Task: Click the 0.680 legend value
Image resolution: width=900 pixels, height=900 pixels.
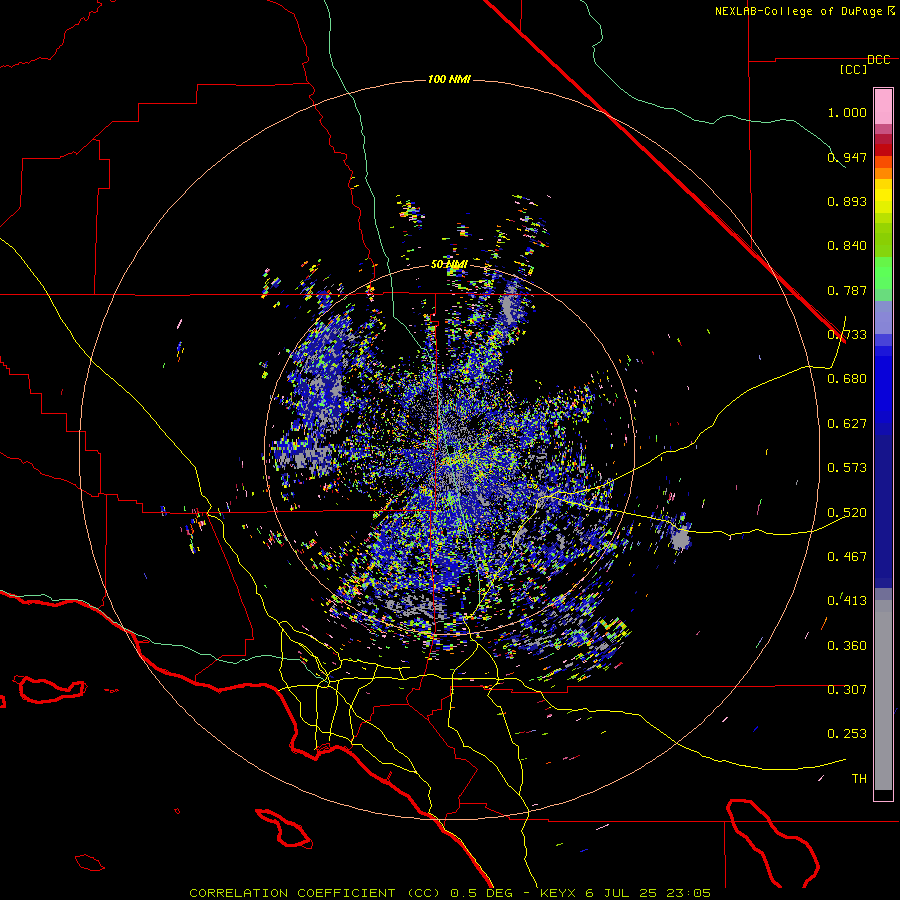Action: coord(847,379)
